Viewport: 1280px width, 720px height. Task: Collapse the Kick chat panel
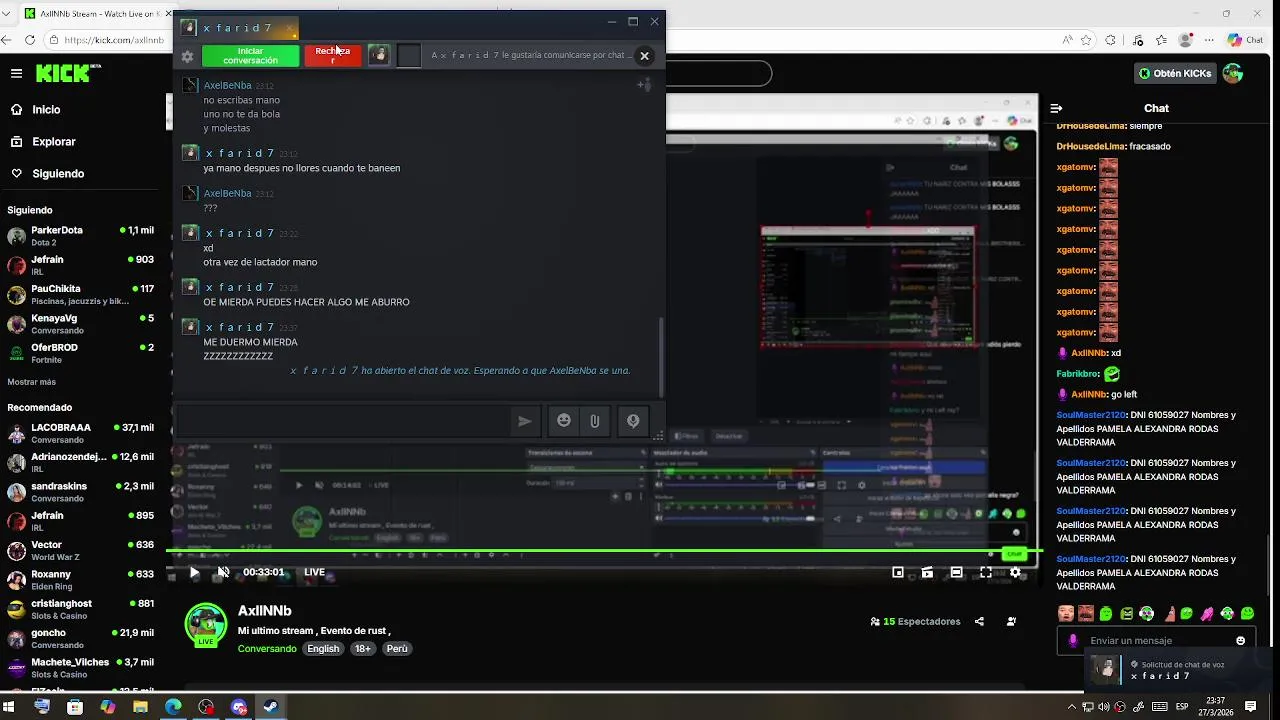click(x=1057, y=108)
